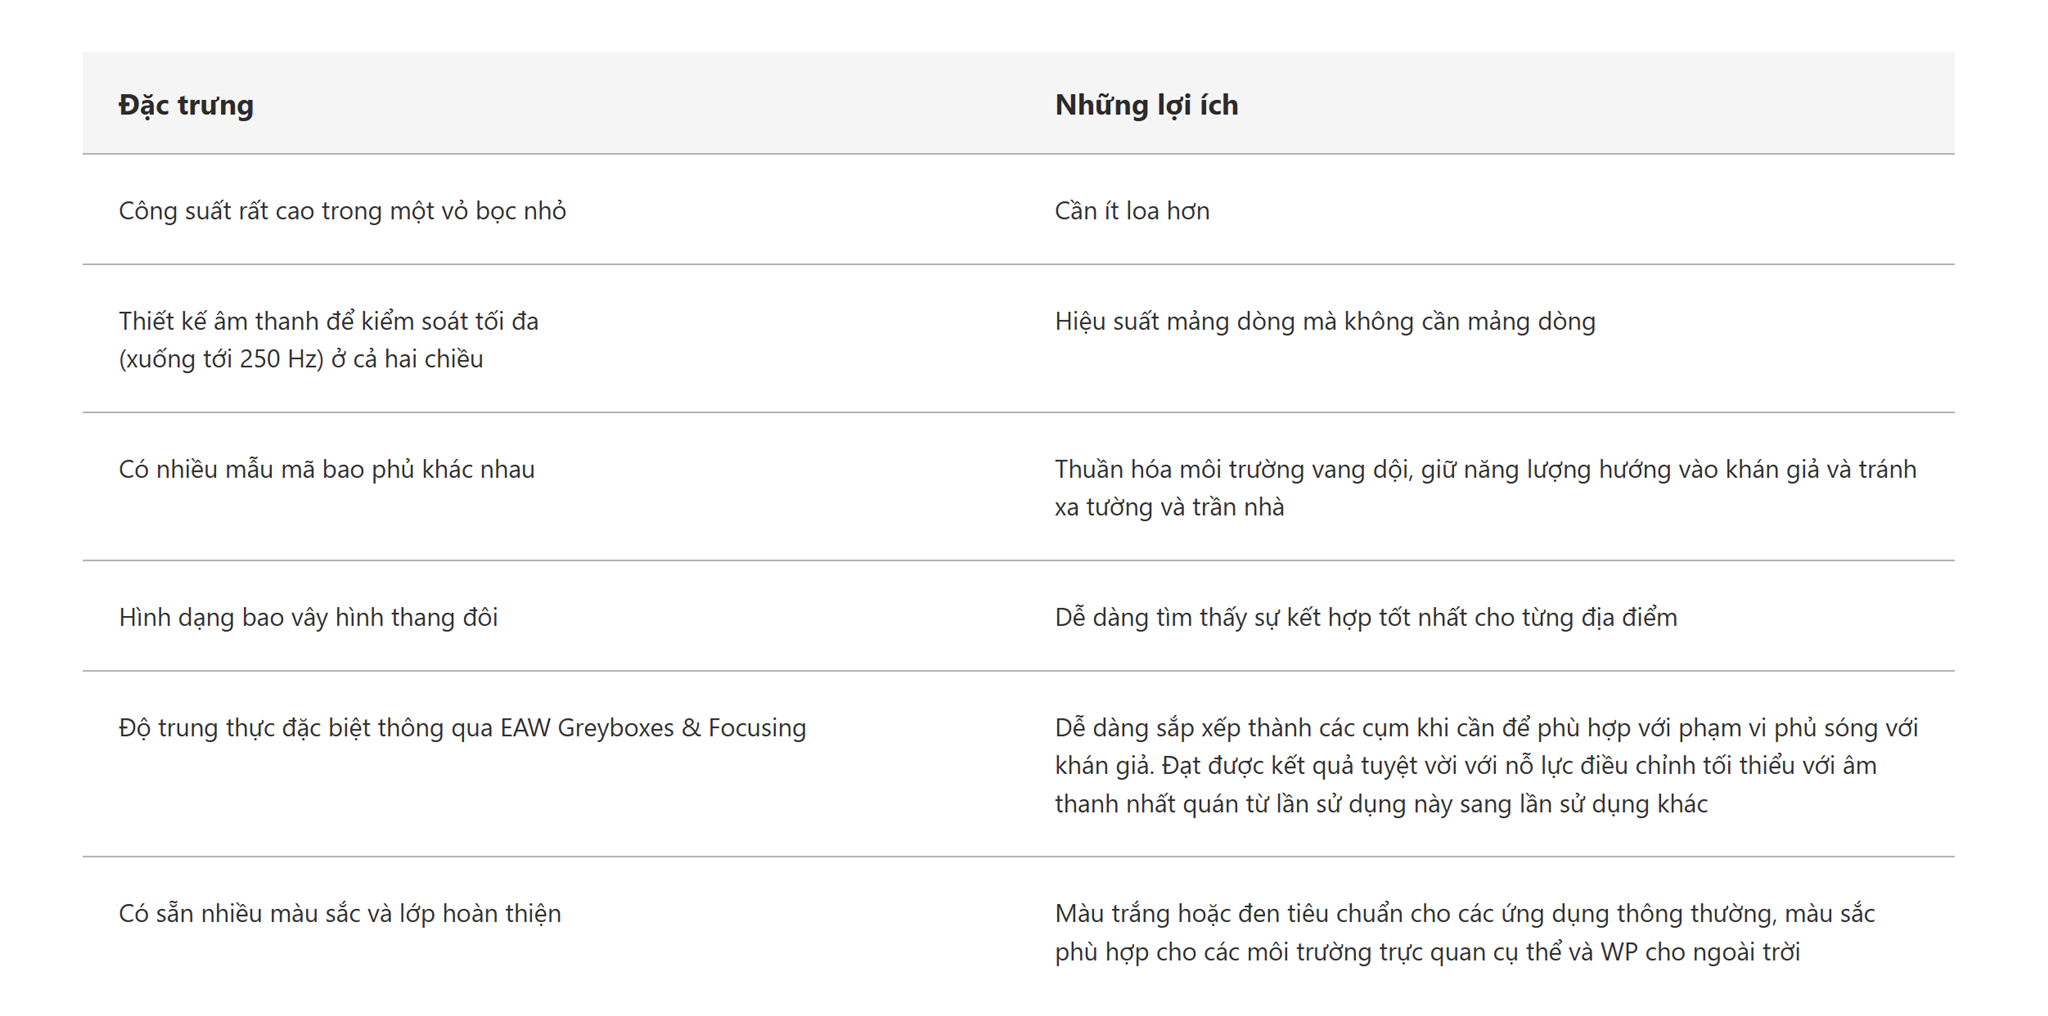Click the 'Đặc trưng' column header
This screenshot has width=2048, height=1016.
point(186,105)
